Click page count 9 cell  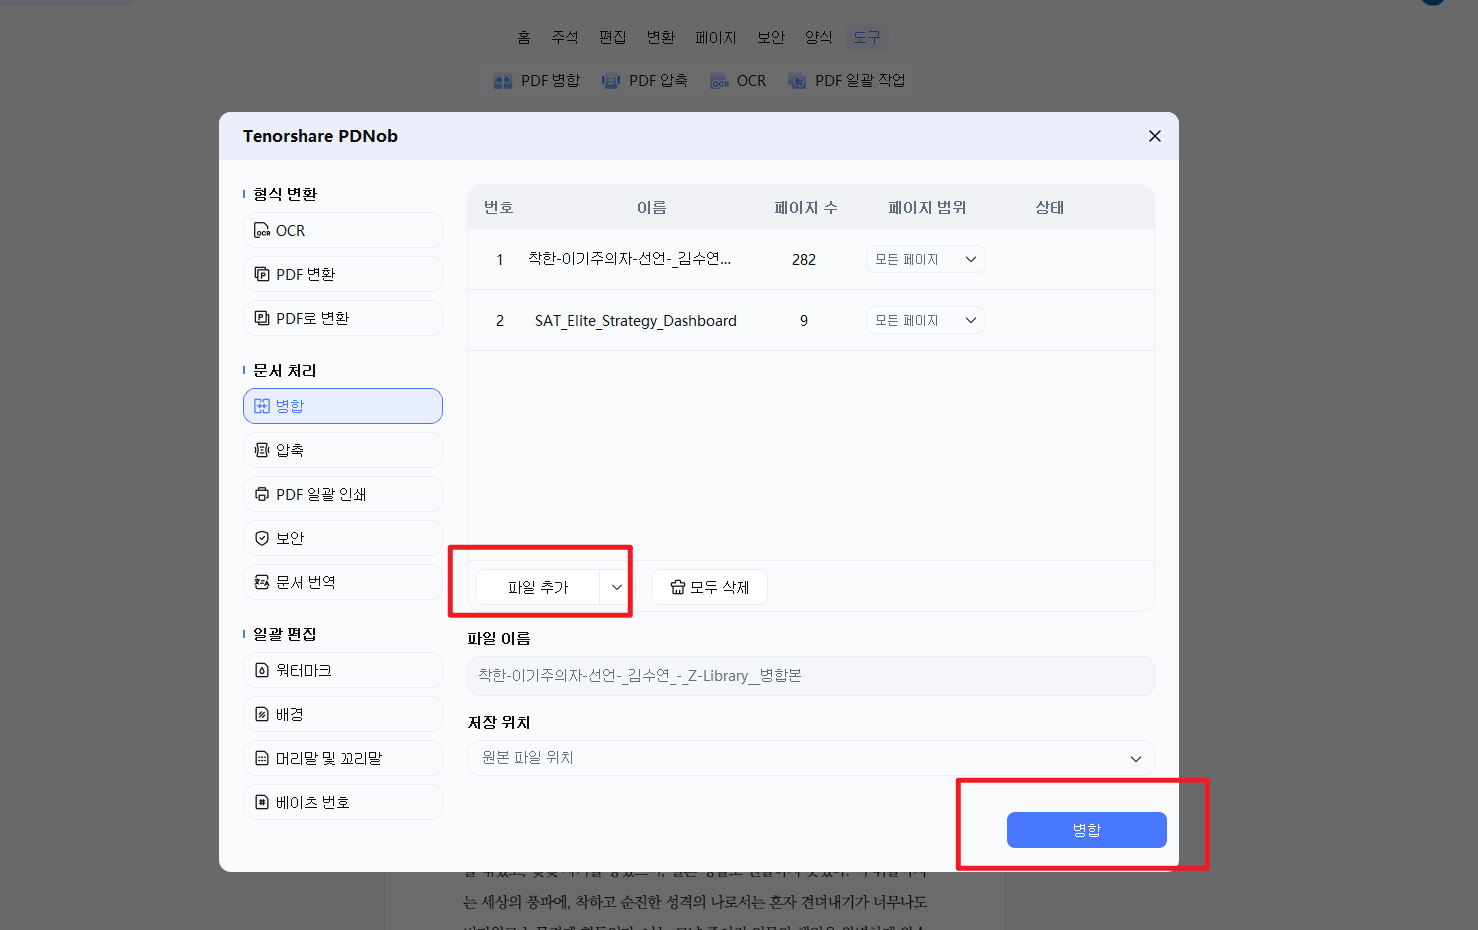coord(804,320)
